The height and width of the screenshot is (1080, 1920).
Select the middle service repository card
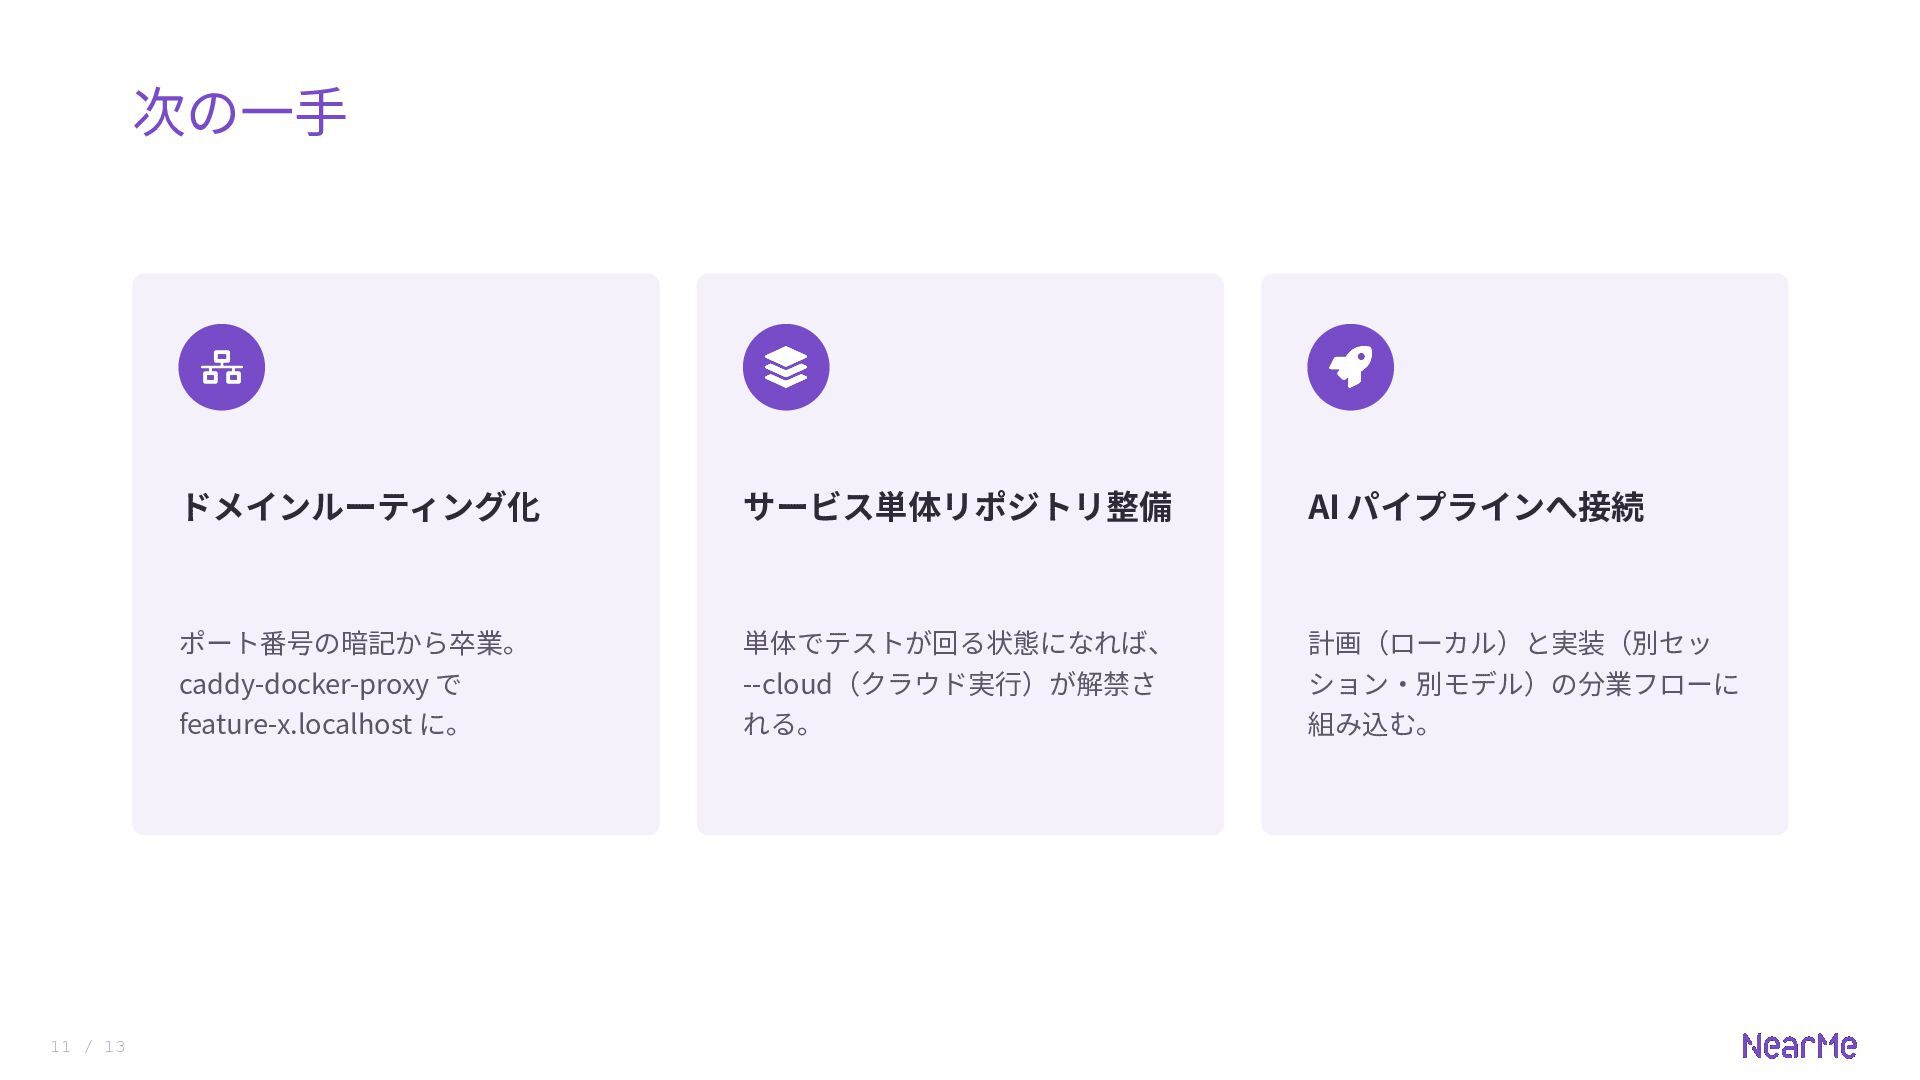coord(960,554)
